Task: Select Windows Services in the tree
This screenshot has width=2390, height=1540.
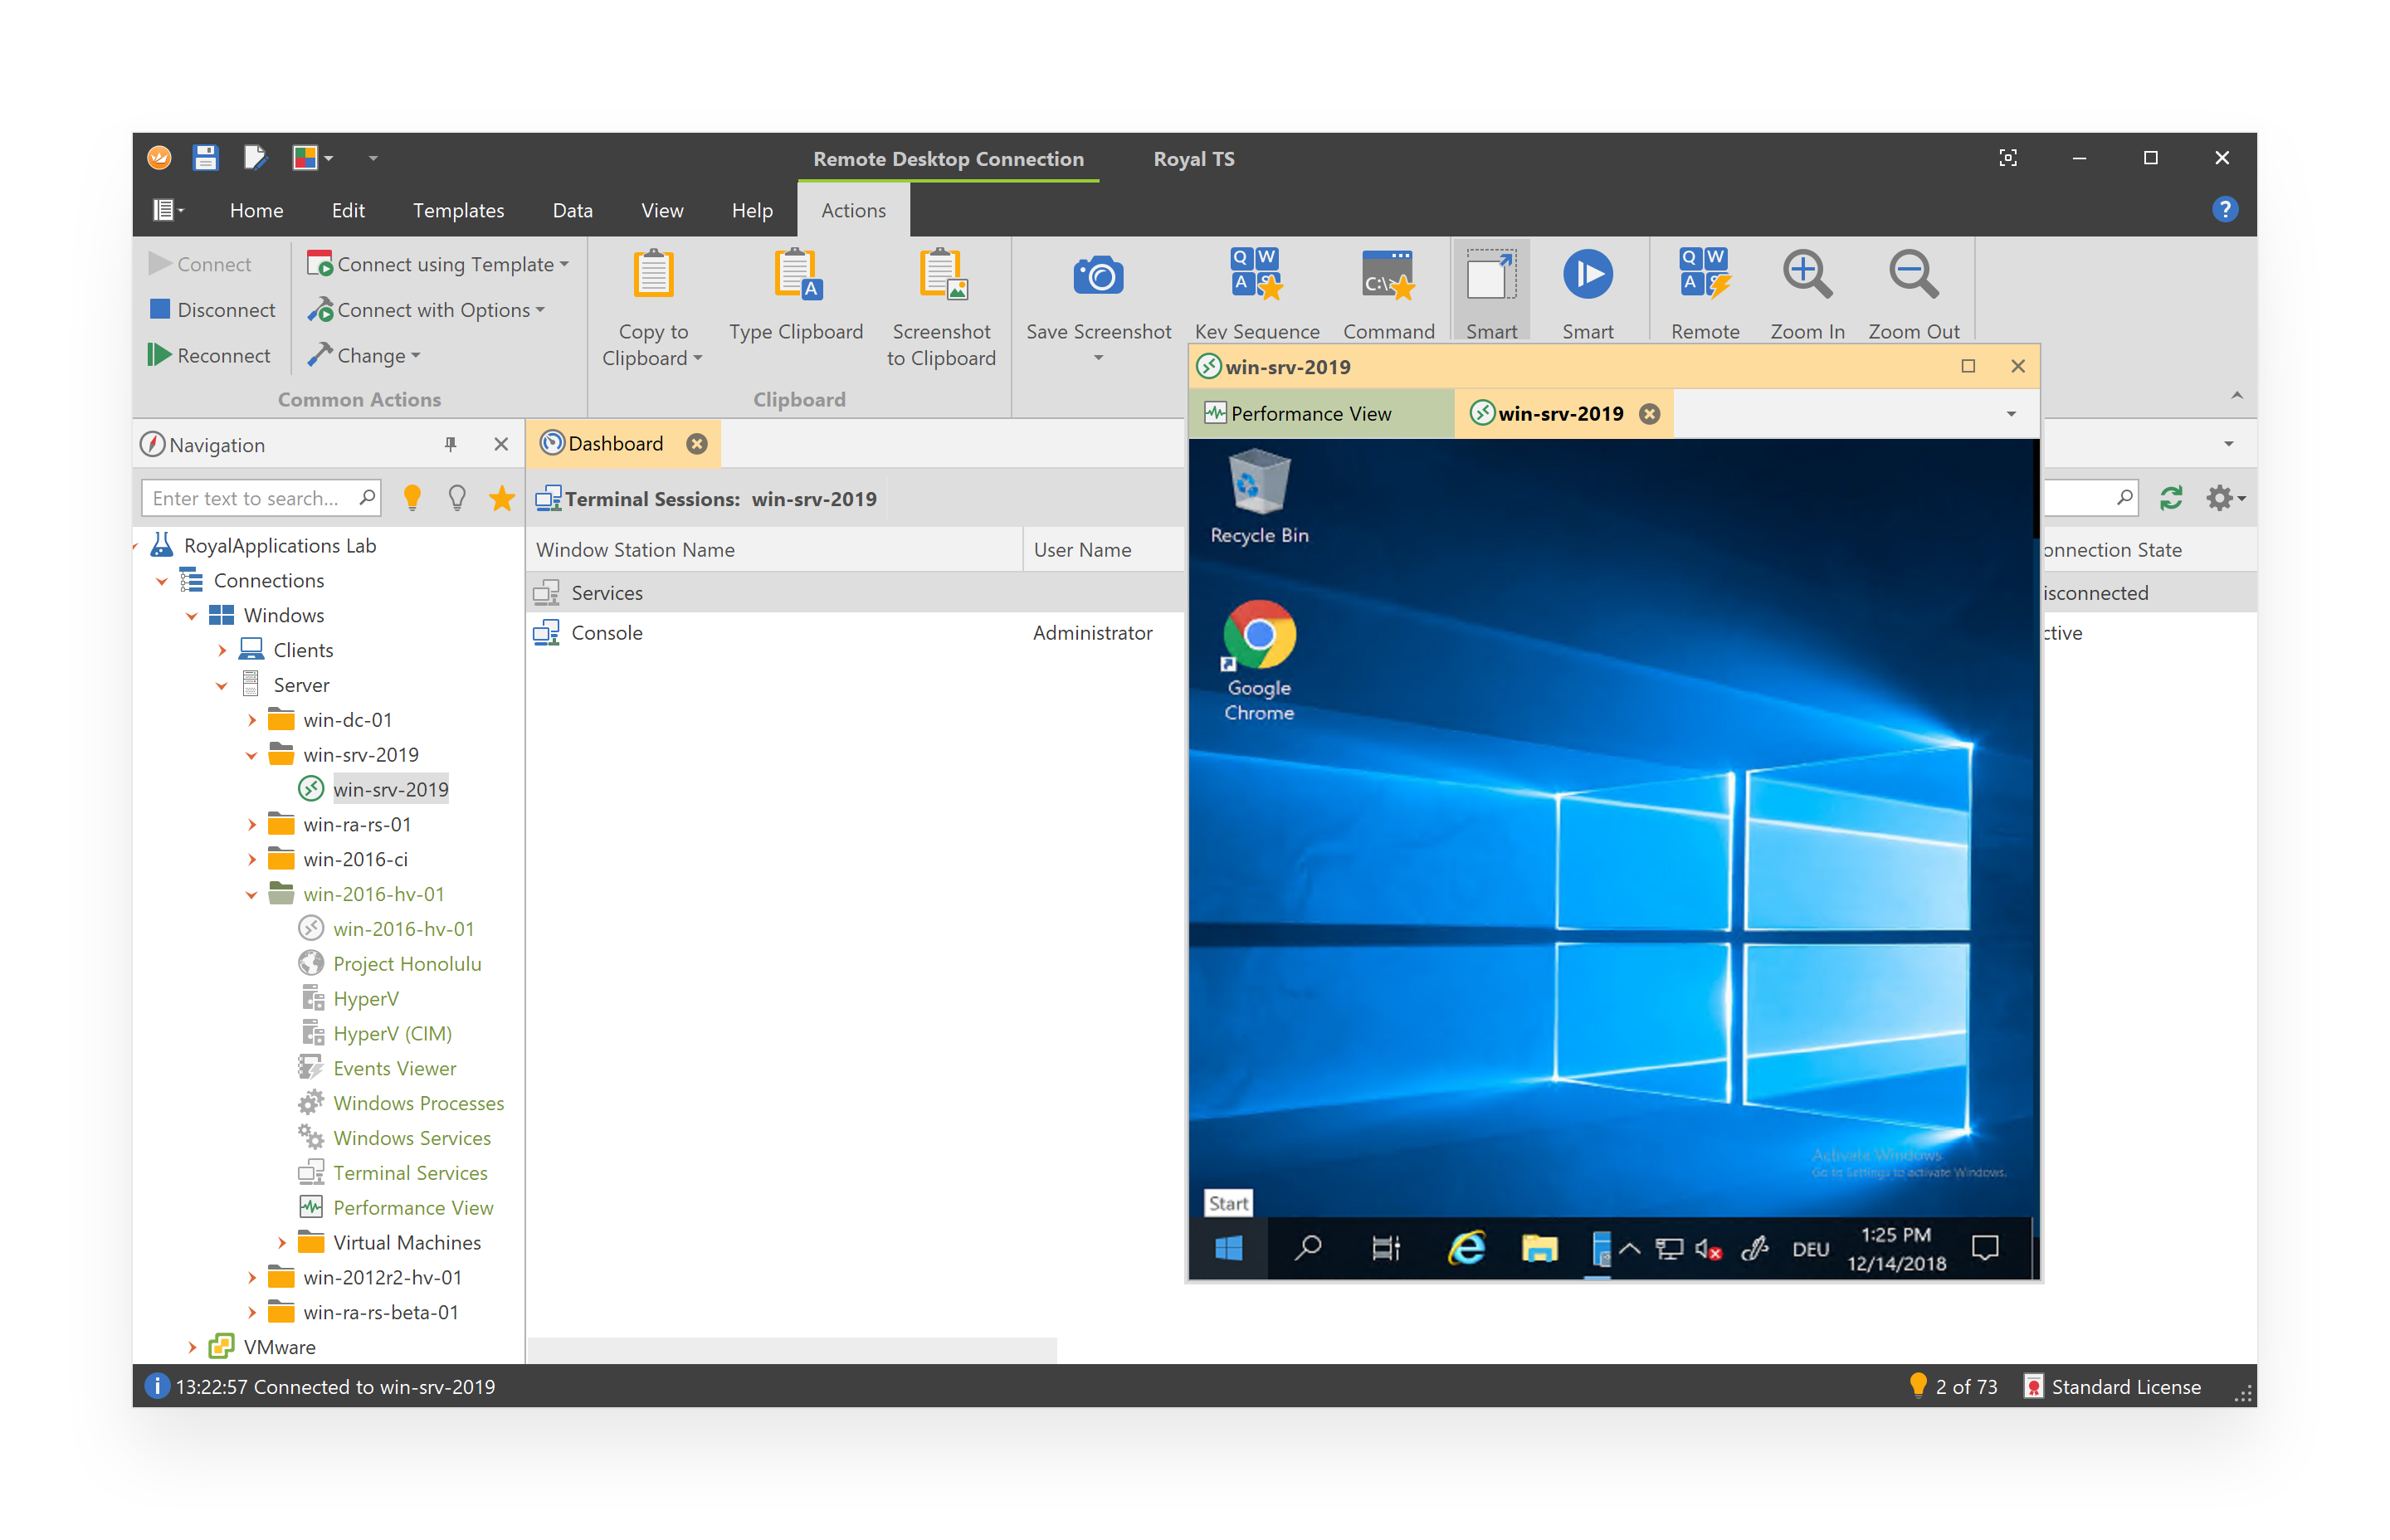Action: 412,1138
